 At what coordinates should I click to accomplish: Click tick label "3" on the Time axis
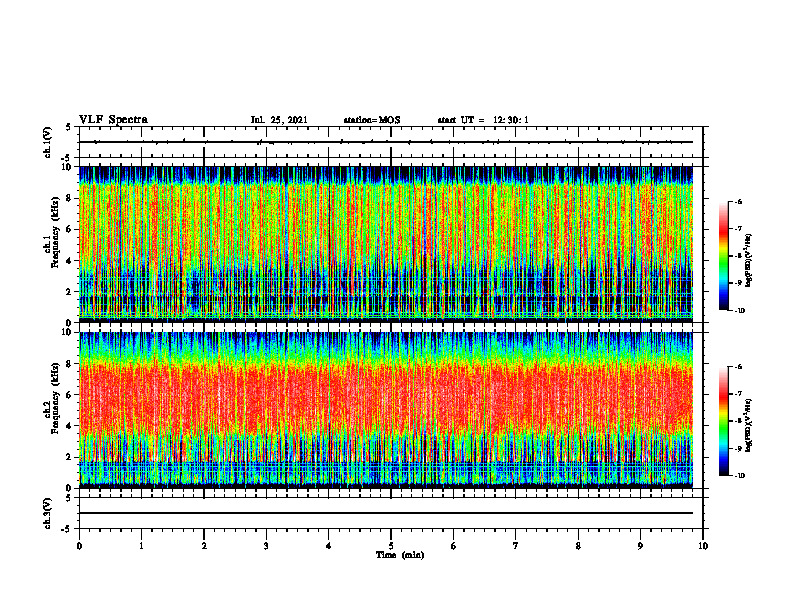tap(266, 546)
